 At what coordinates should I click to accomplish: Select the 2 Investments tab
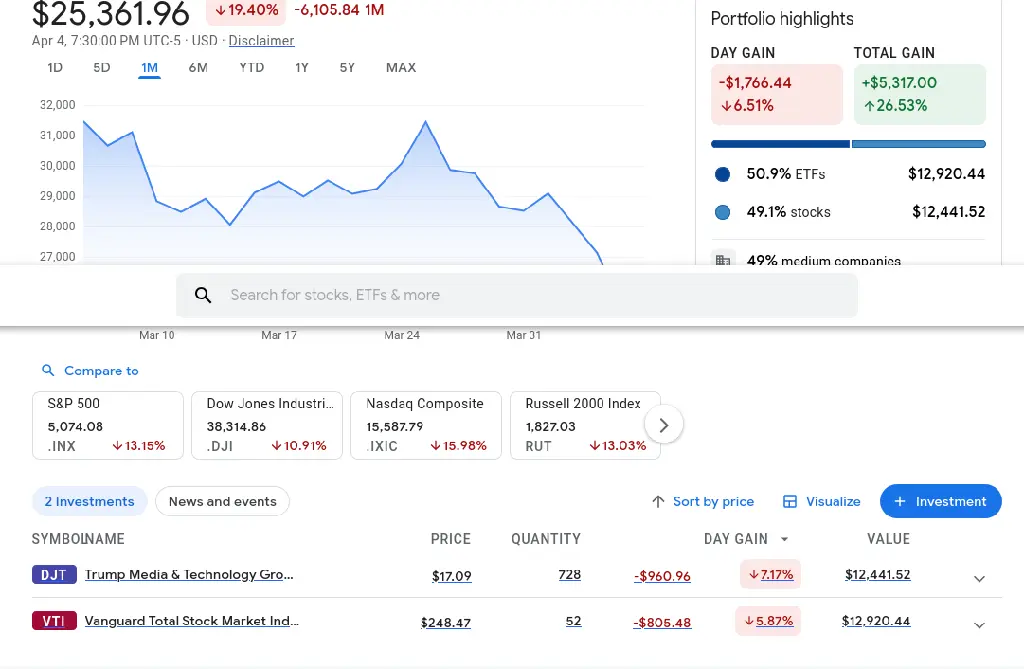click(x=89, y=502)
